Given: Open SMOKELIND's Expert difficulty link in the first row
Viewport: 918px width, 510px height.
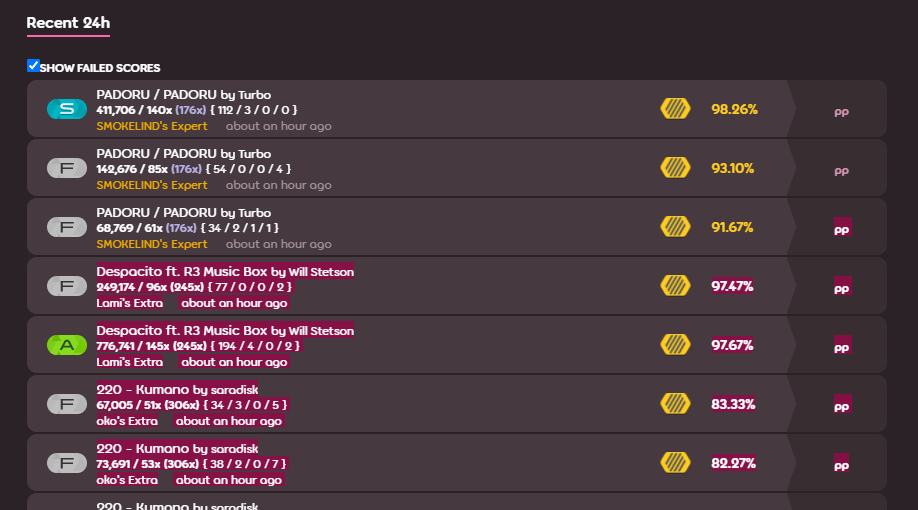Looking at the screenshot, I should (x=152, y=126).
